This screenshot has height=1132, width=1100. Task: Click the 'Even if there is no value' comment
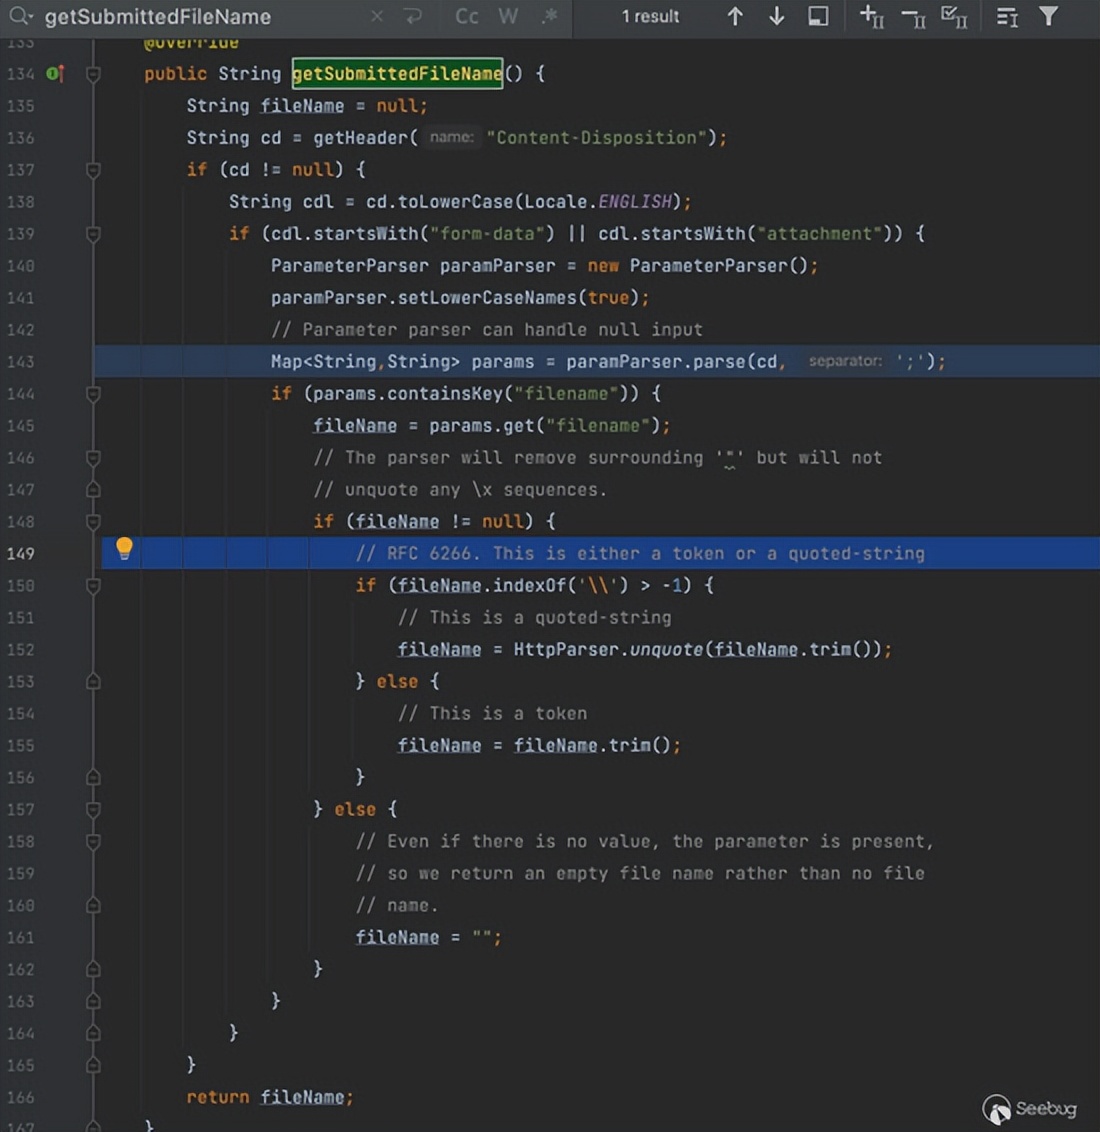click(x=645, y=842)
